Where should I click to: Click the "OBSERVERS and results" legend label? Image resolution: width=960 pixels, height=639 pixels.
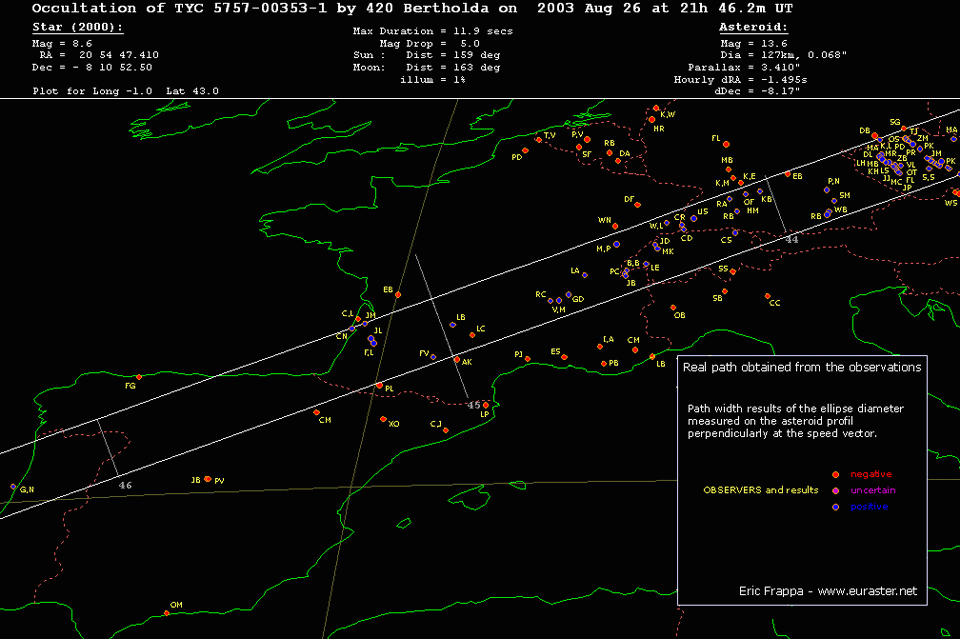(757, 490)
